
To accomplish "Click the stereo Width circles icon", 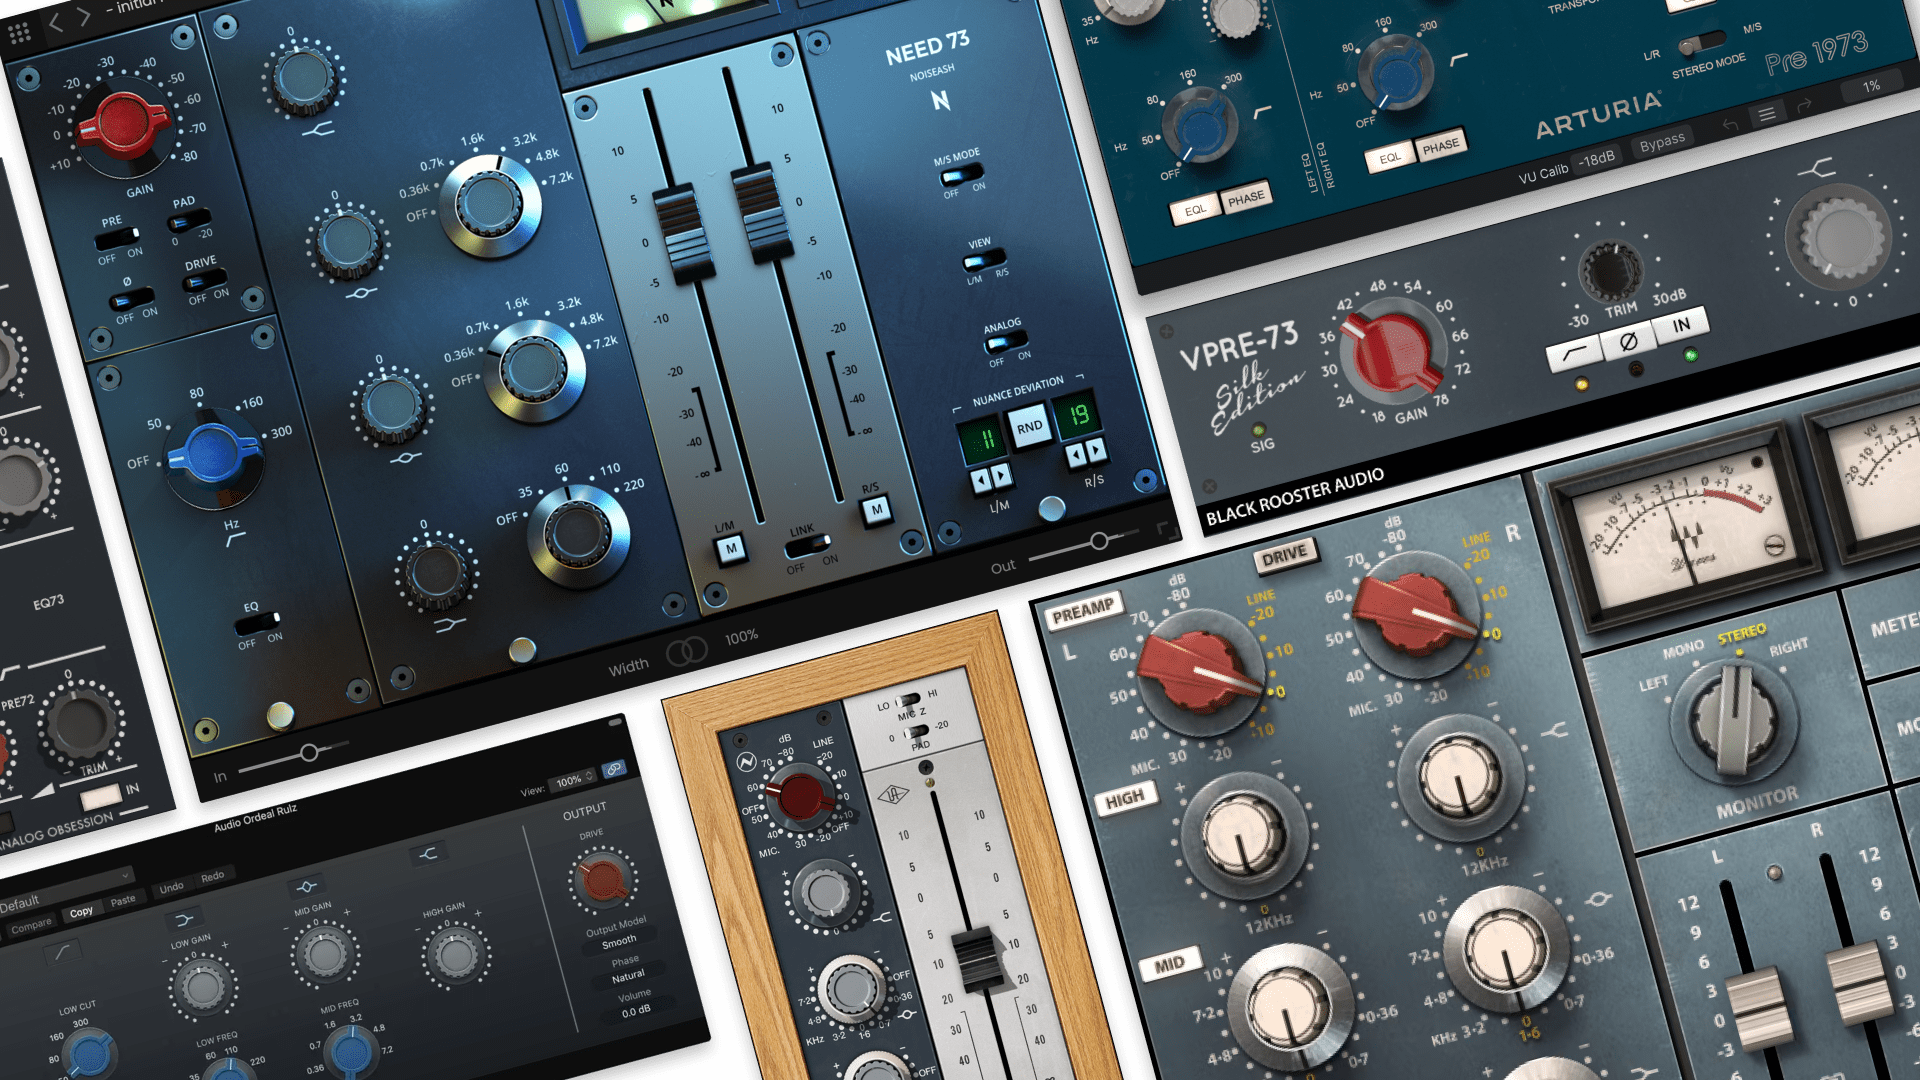I will (686, 652).
